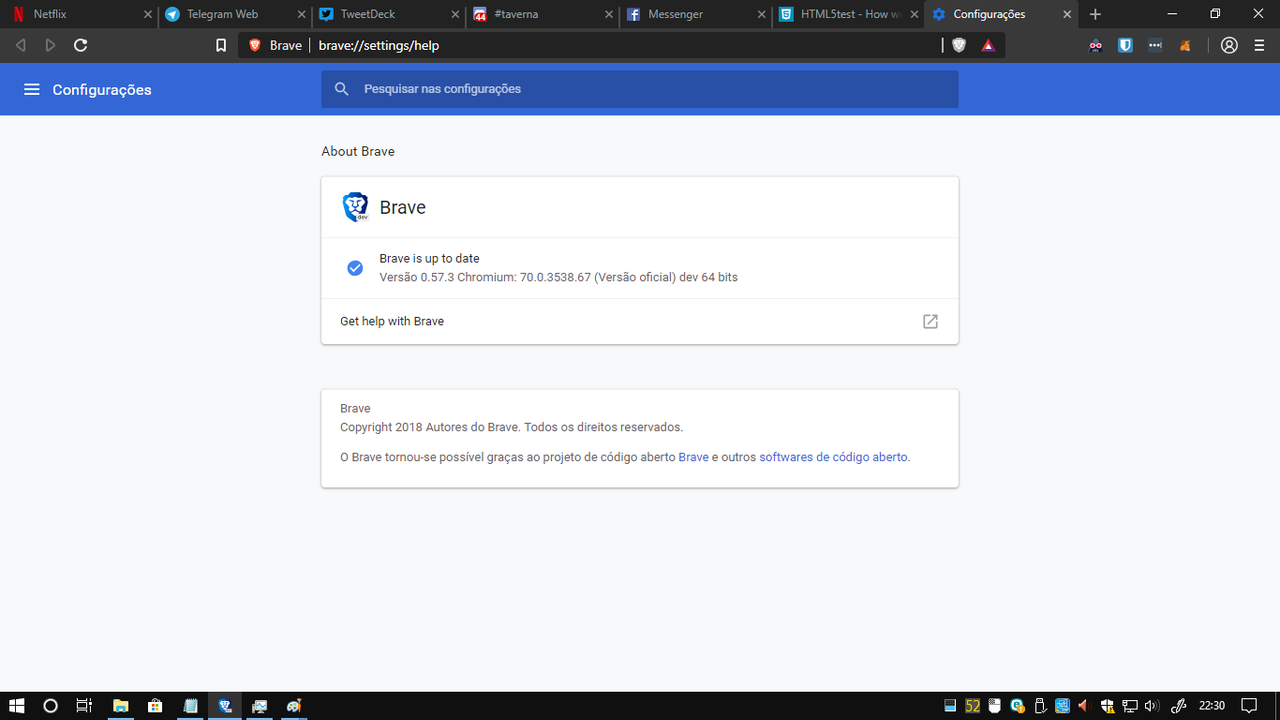Open the MetaMask fox extension
This screenshot has height=720, width=1280.
[x=1185, y=45]
